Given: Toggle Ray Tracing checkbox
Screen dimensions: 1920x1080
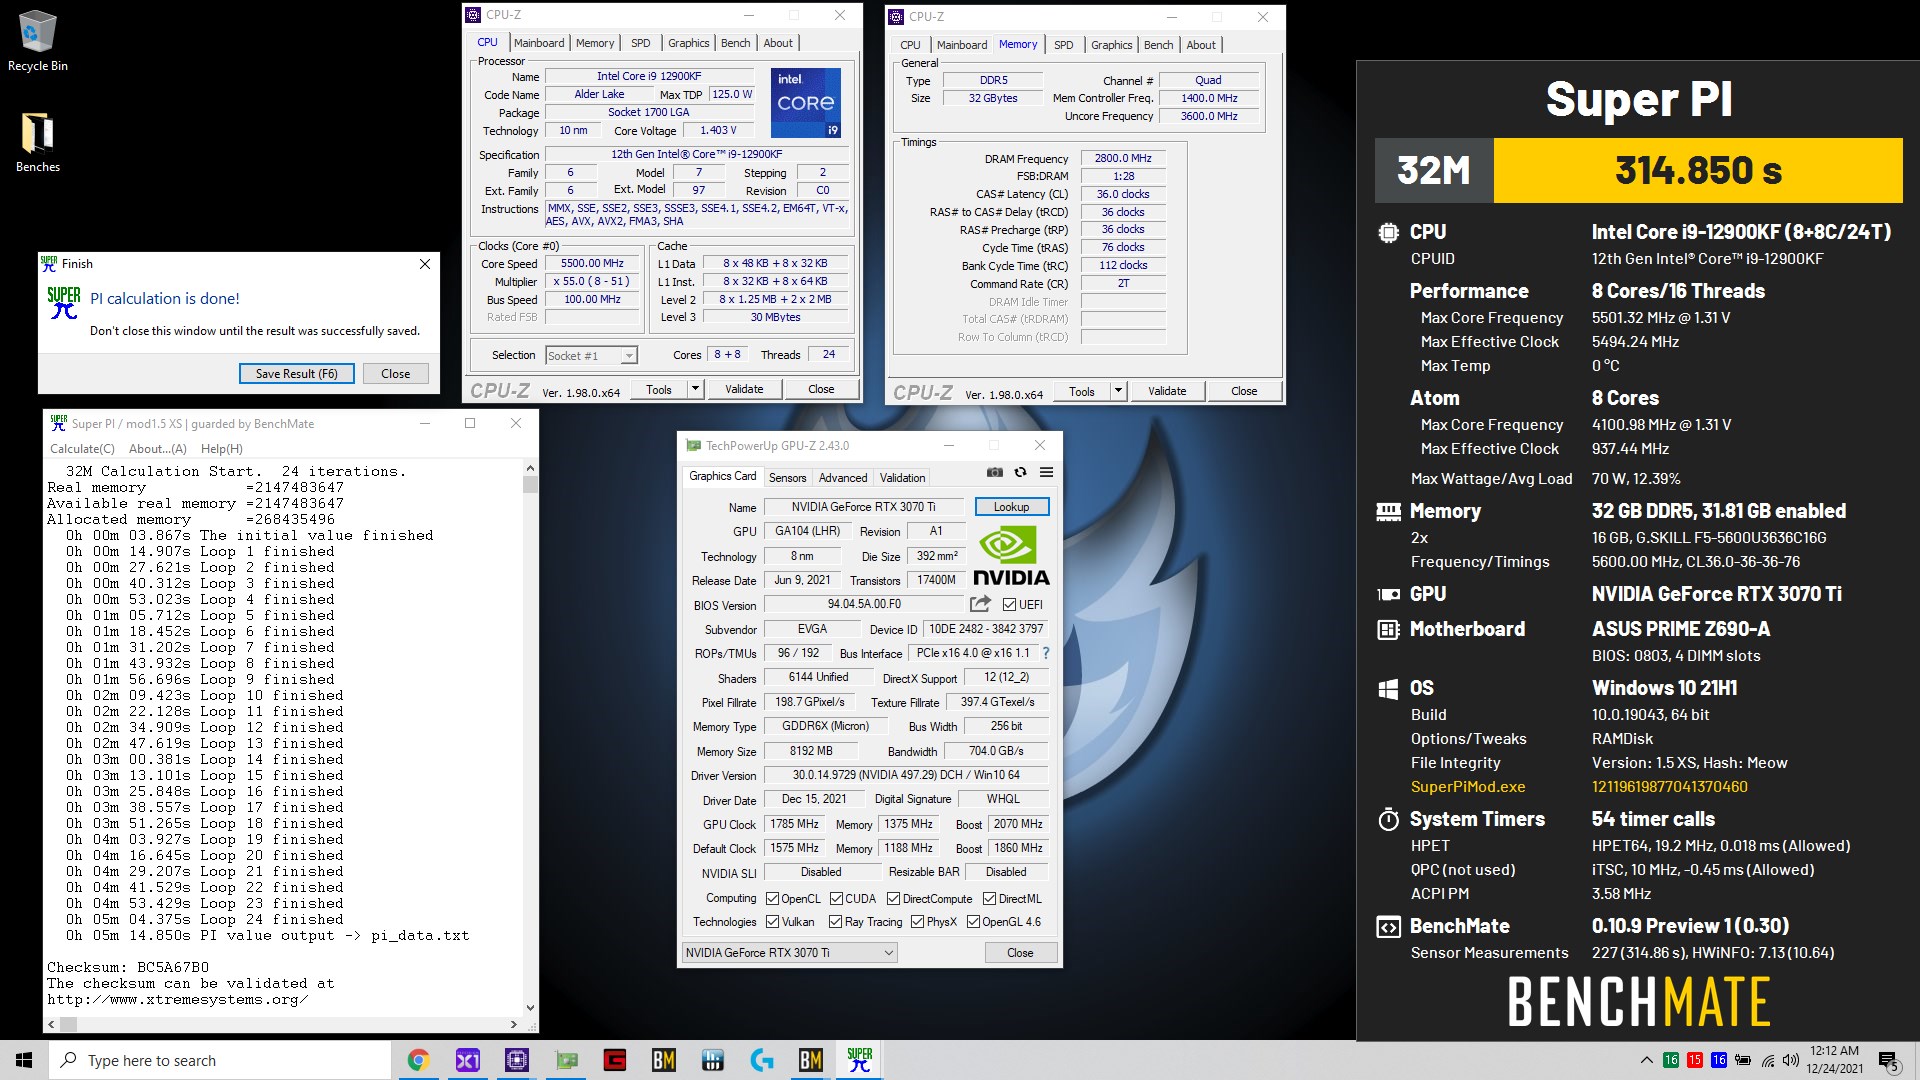Looking at the screenshot, I should coord(835,922).
